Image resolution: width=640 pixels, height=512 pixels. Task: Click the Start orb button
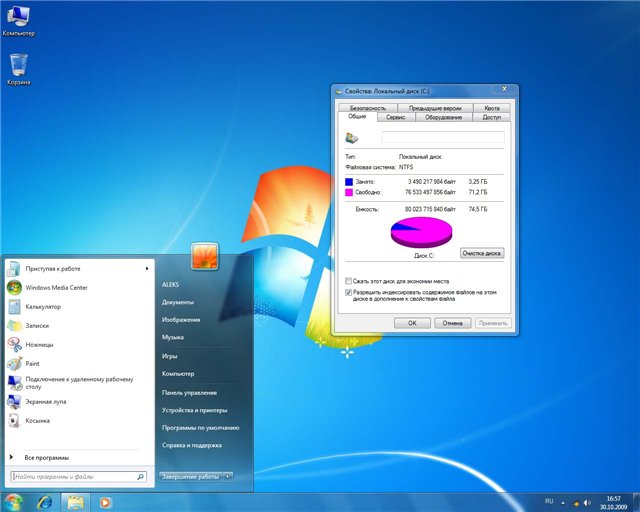point(13,502)
